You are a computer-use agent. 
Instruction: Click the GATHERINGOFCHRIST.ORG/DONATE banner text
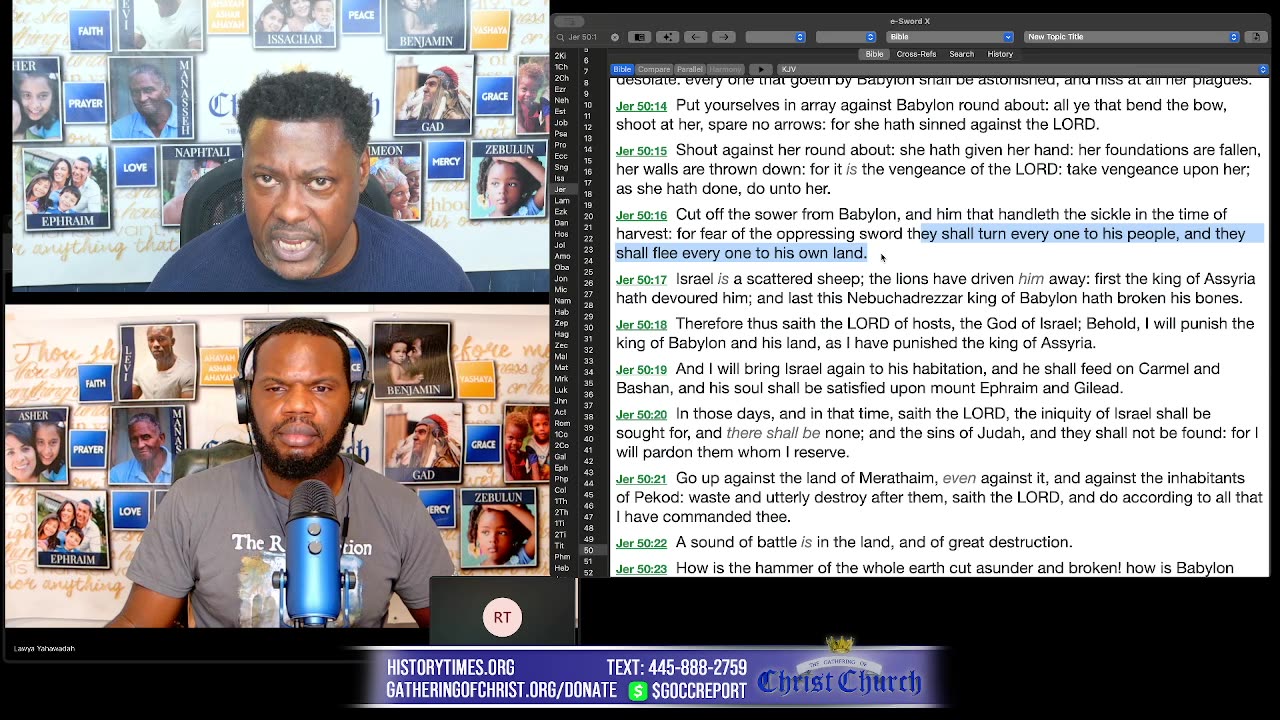[x=502, y=691]
